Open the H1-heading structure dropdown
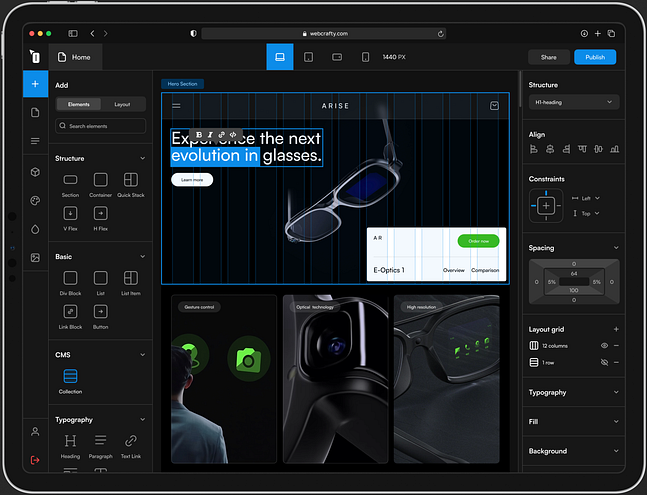Screen dimensions: 647x495 [x=574, y=102]
